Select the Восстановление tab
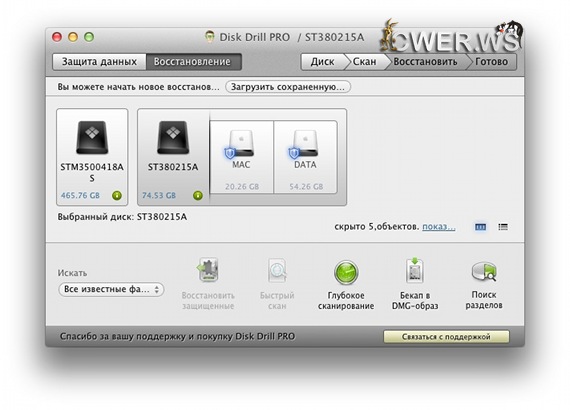The height and width of the screenshot is (410, 570). click(x=193, y=61)
